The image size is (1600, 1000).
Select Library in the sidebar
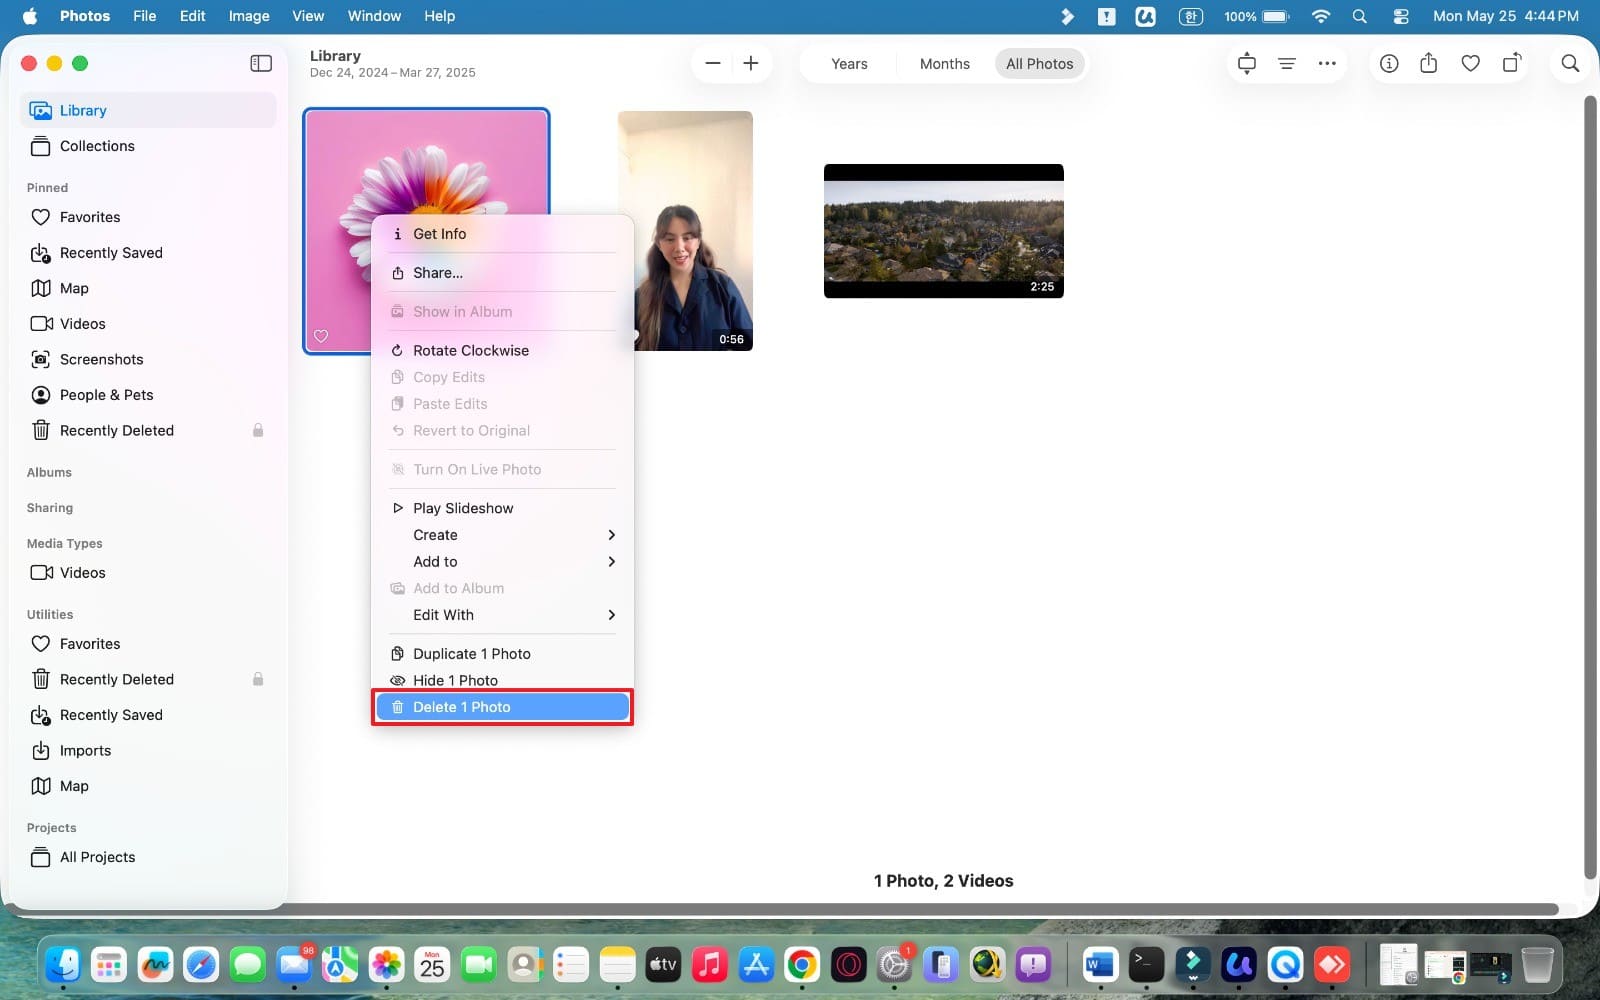(x=148, y=110)
